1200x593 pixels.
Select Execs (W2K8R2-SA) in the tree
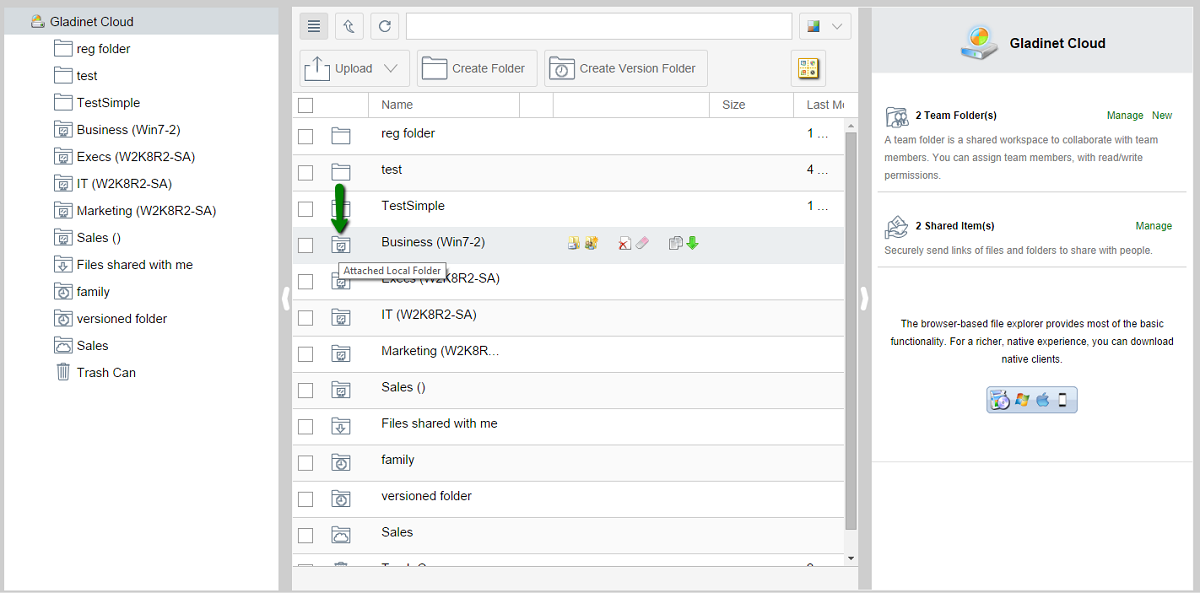pyautogui.click(x=135, y=156)
